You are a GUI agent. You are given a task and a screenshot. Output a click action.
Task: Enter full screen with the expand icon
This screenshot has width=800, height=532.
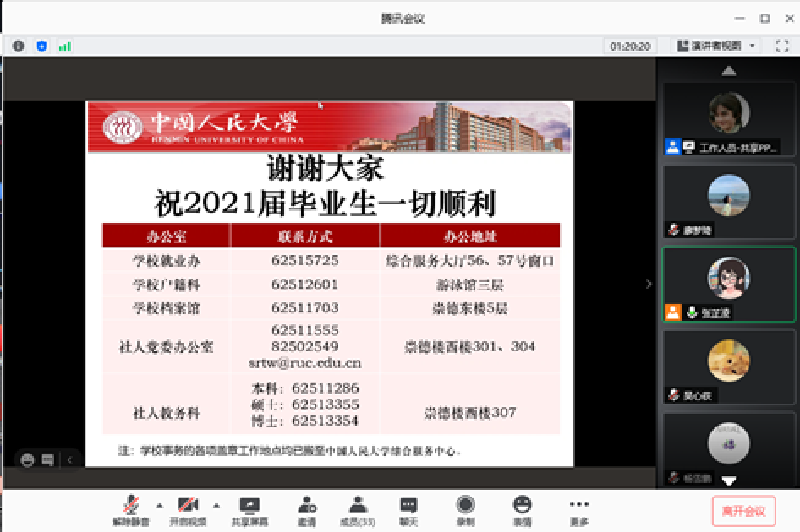pos(782,46)
